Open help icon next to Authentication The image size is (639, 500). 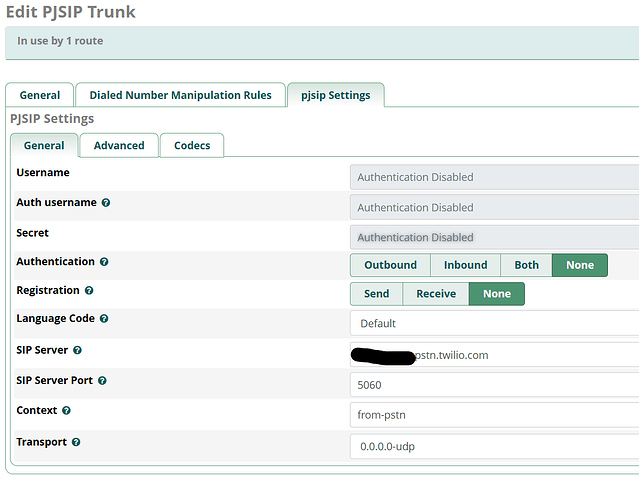coord(104,262)
